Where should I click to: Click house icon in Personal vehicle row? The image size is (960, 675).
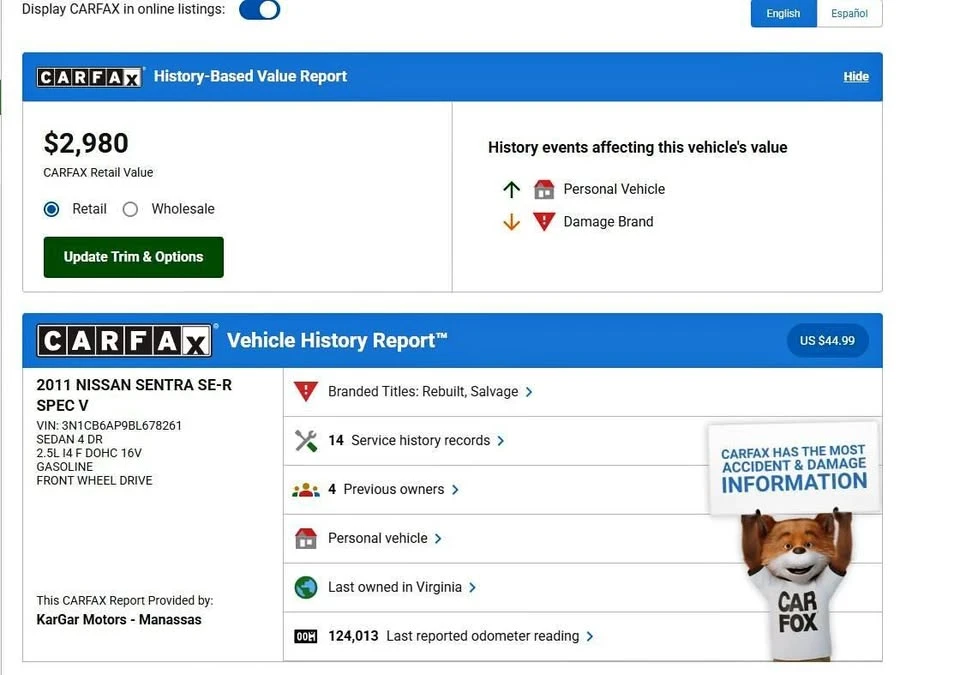click(306, 538)
